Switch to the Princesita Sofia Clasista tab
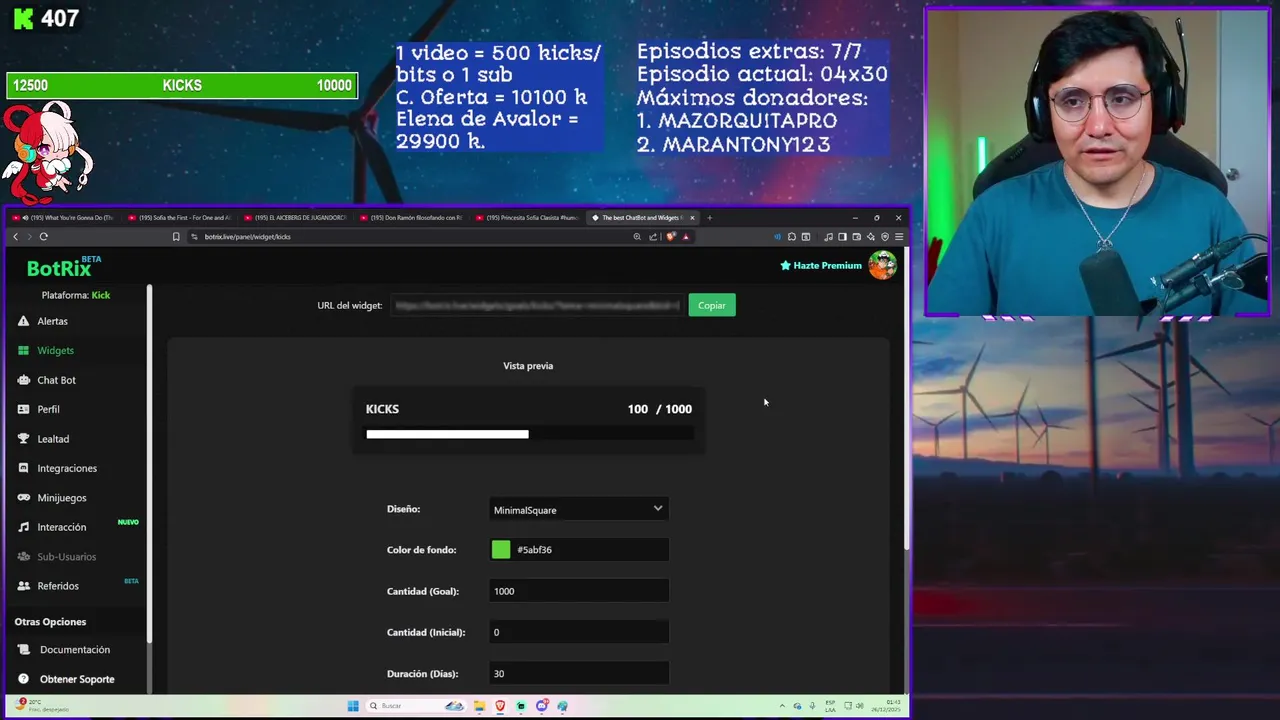Viewport: 1280px width, 720px height. 528,218
